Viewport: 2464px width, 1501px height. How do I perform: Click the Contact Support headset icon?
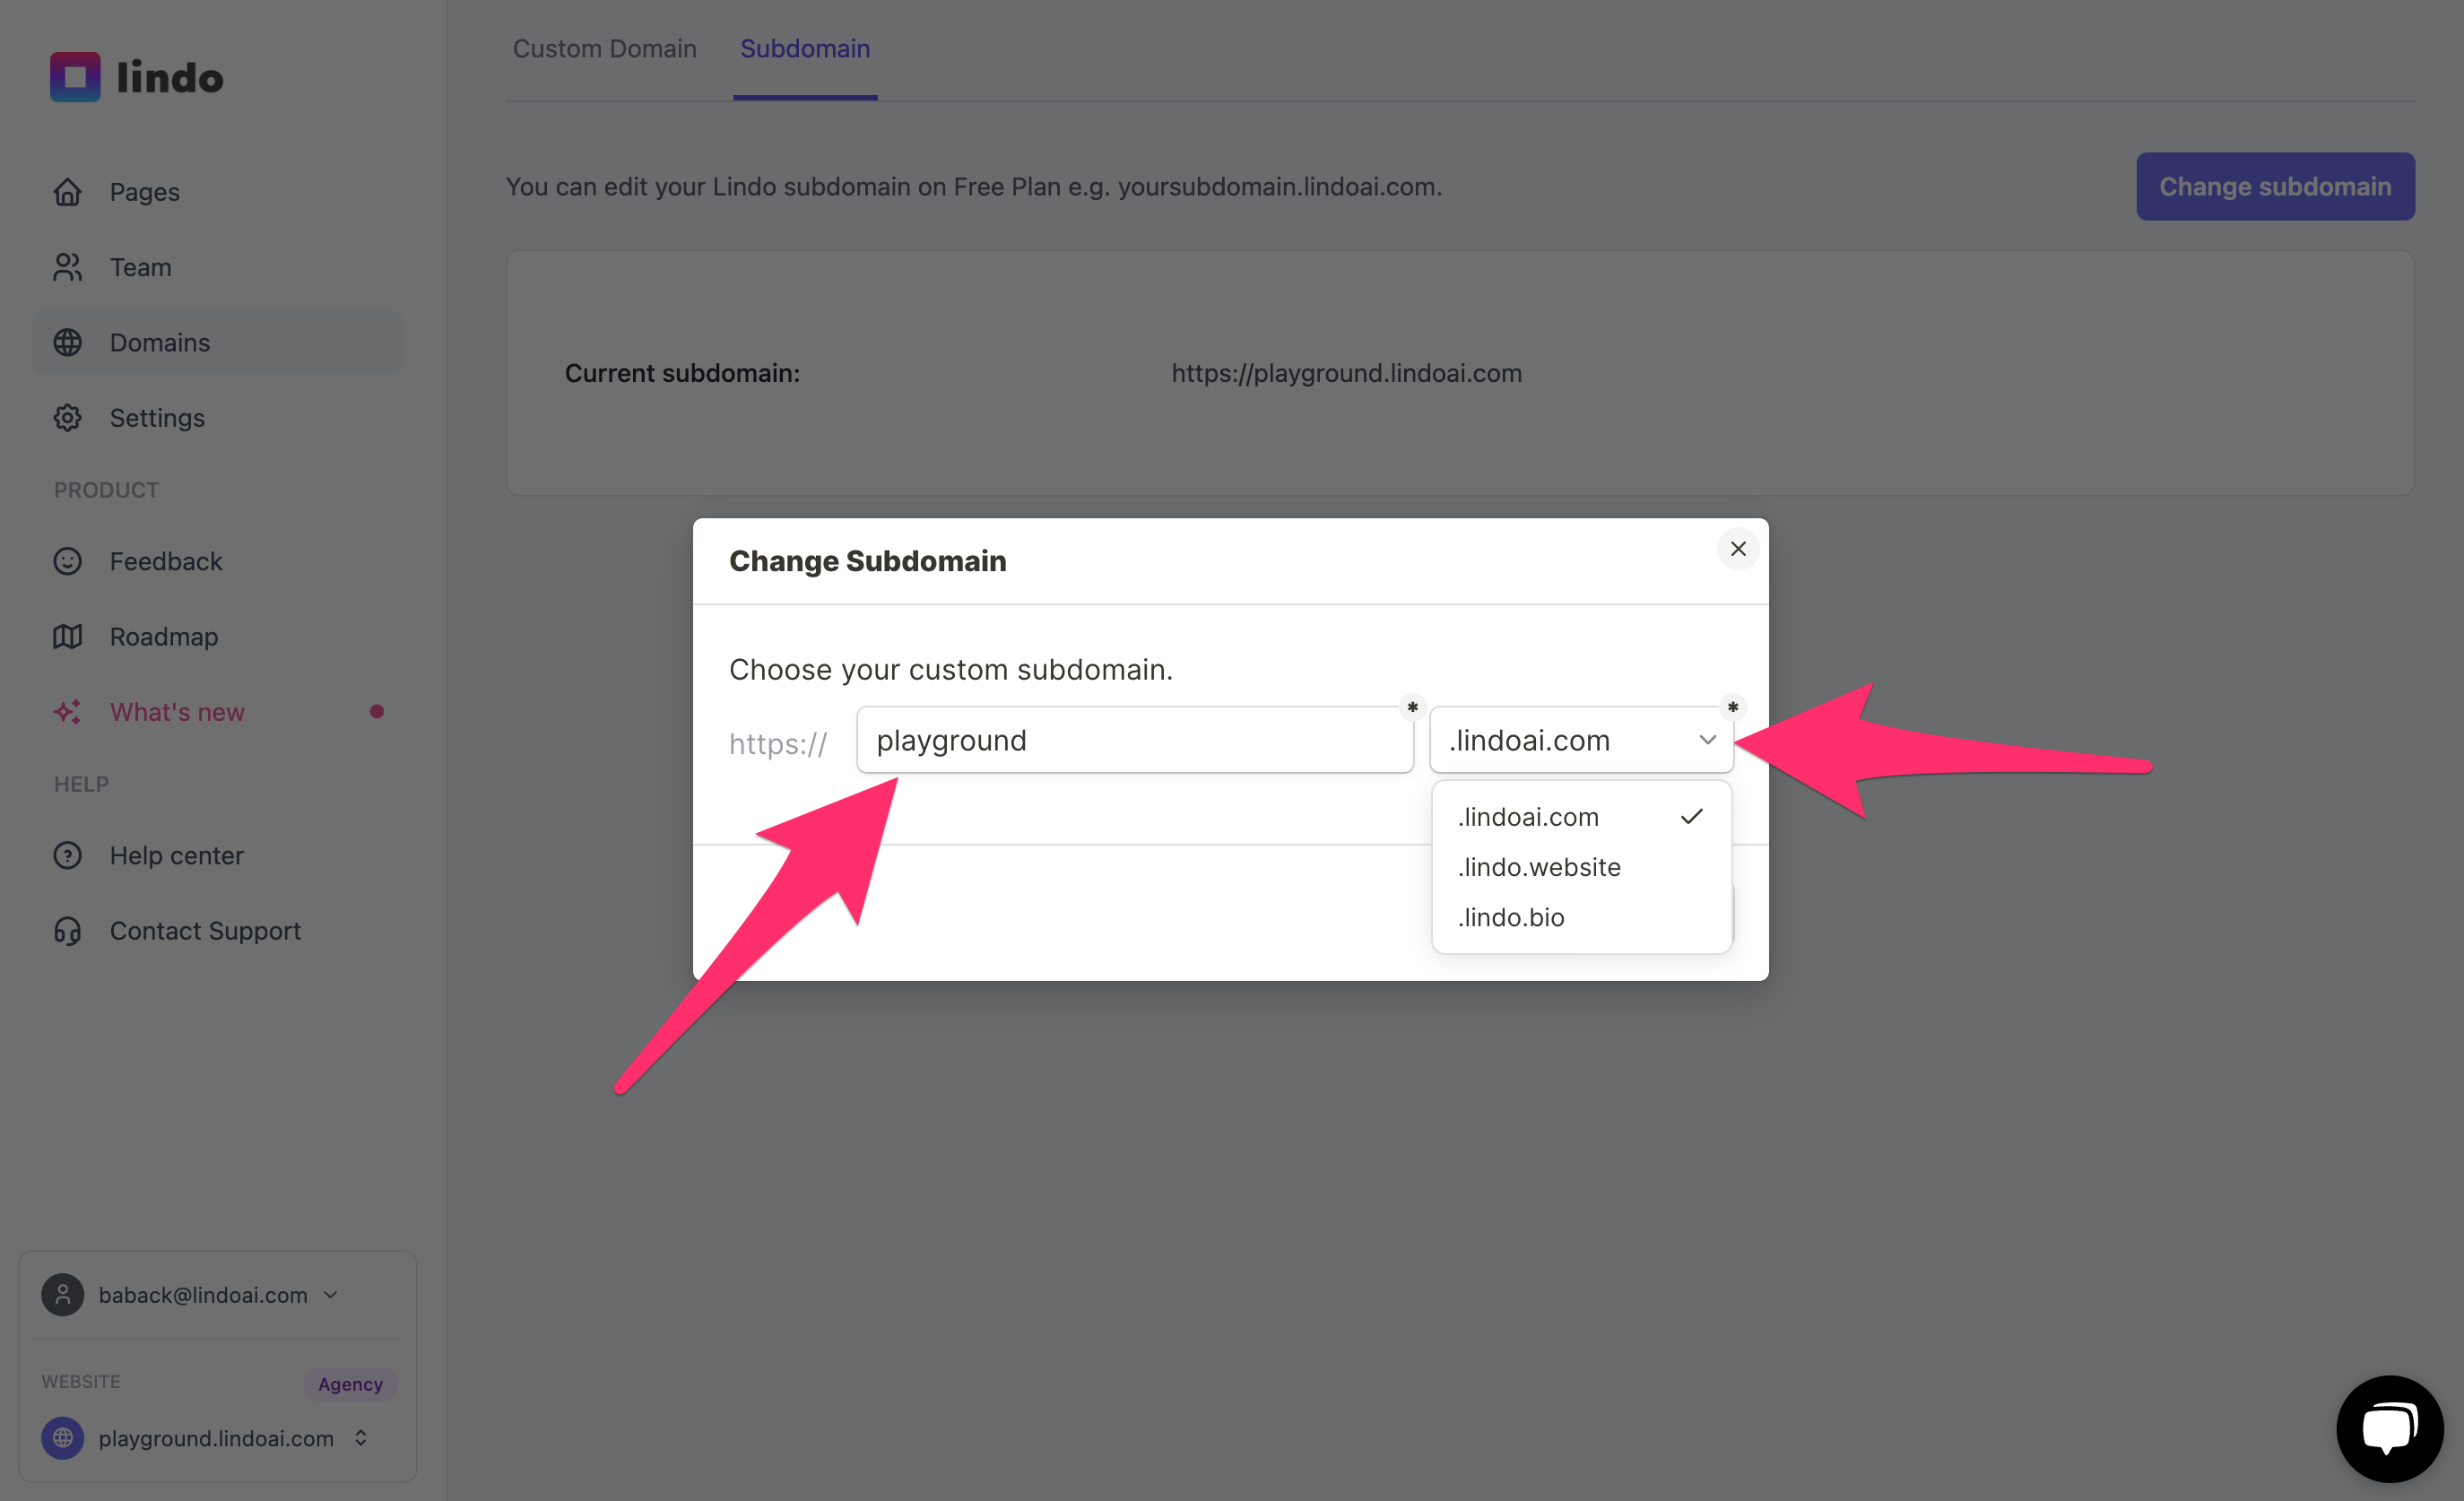pos(67,931)
